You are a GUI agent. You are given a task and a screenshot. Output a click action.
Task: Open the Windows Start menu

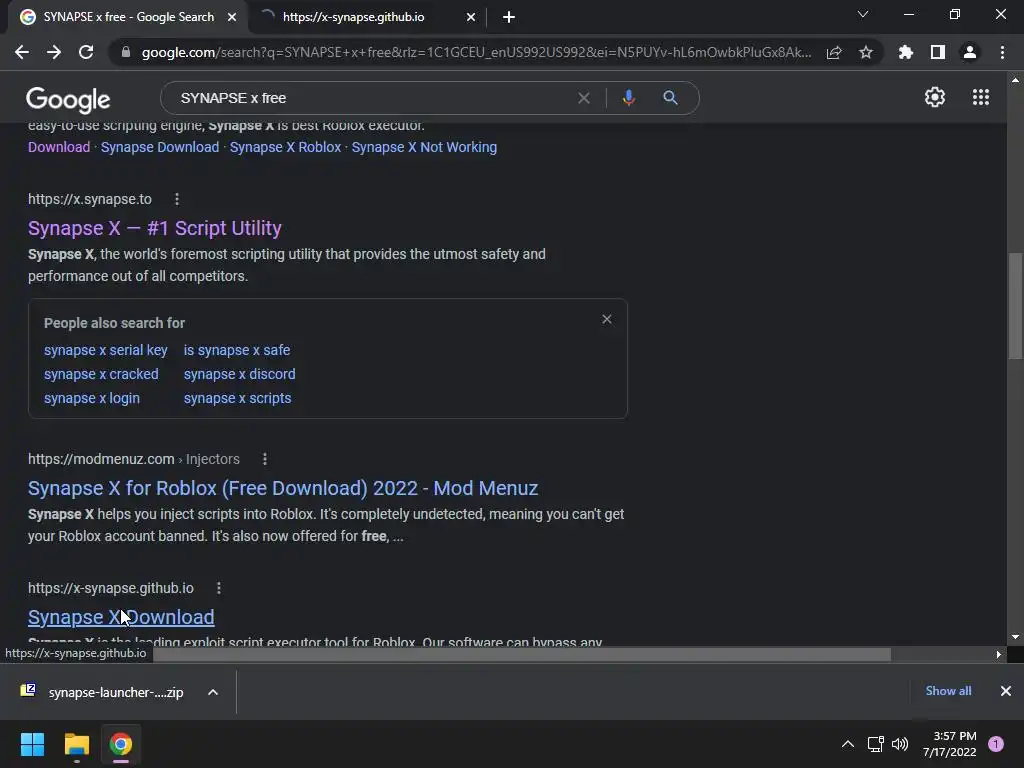click(x=32, y=744)
